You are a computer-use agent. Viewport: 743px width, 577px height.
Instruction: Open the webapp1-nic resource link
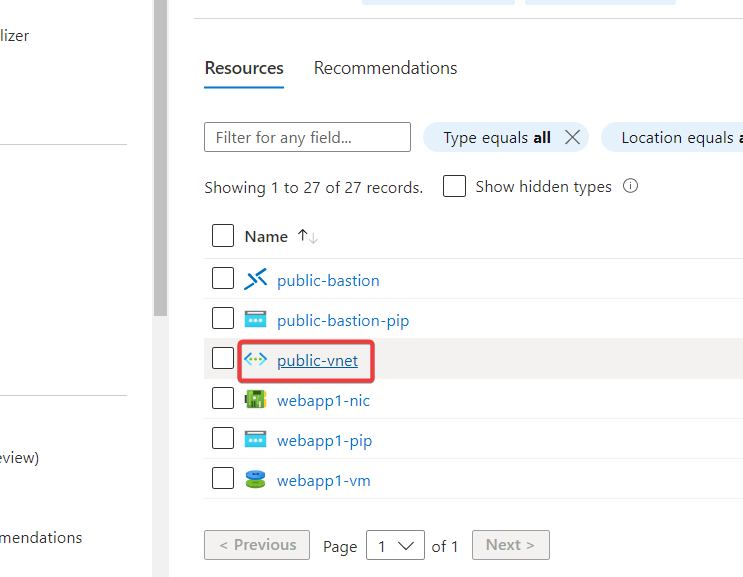click(323, 401)
